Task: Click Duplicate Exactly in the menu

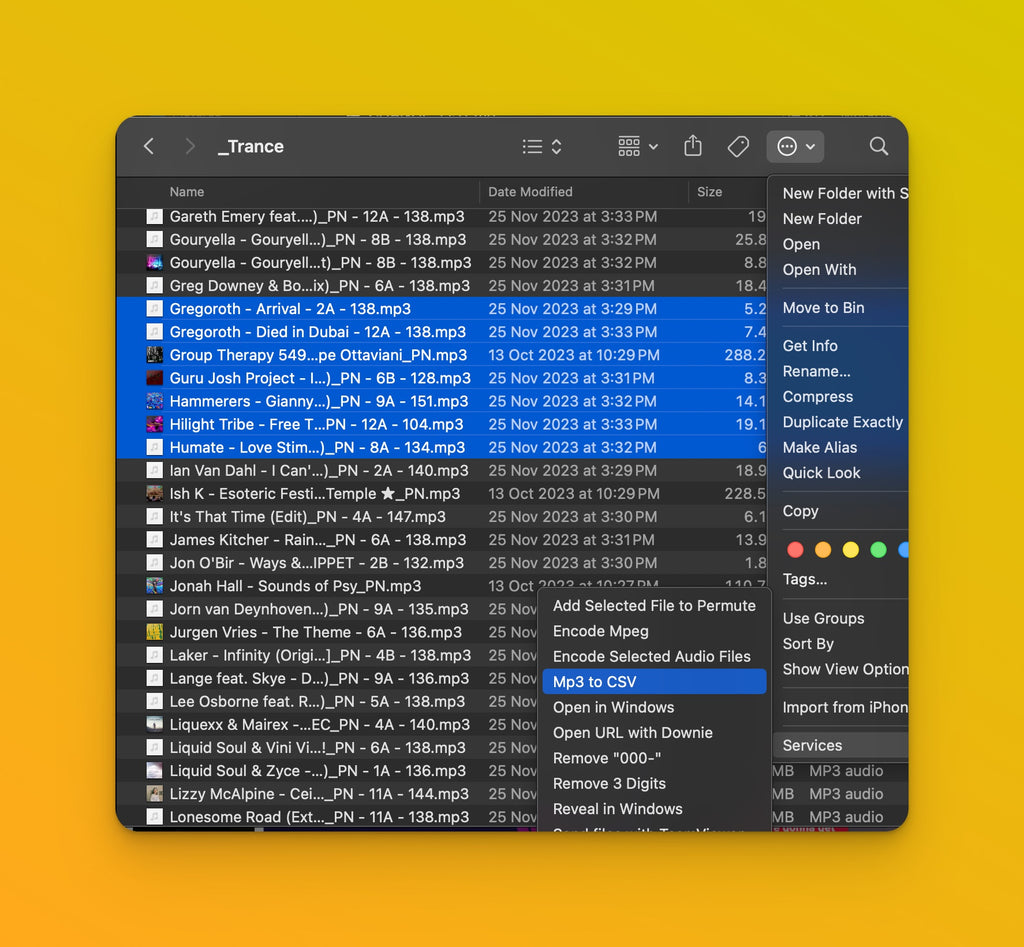Action: point(843,422)
